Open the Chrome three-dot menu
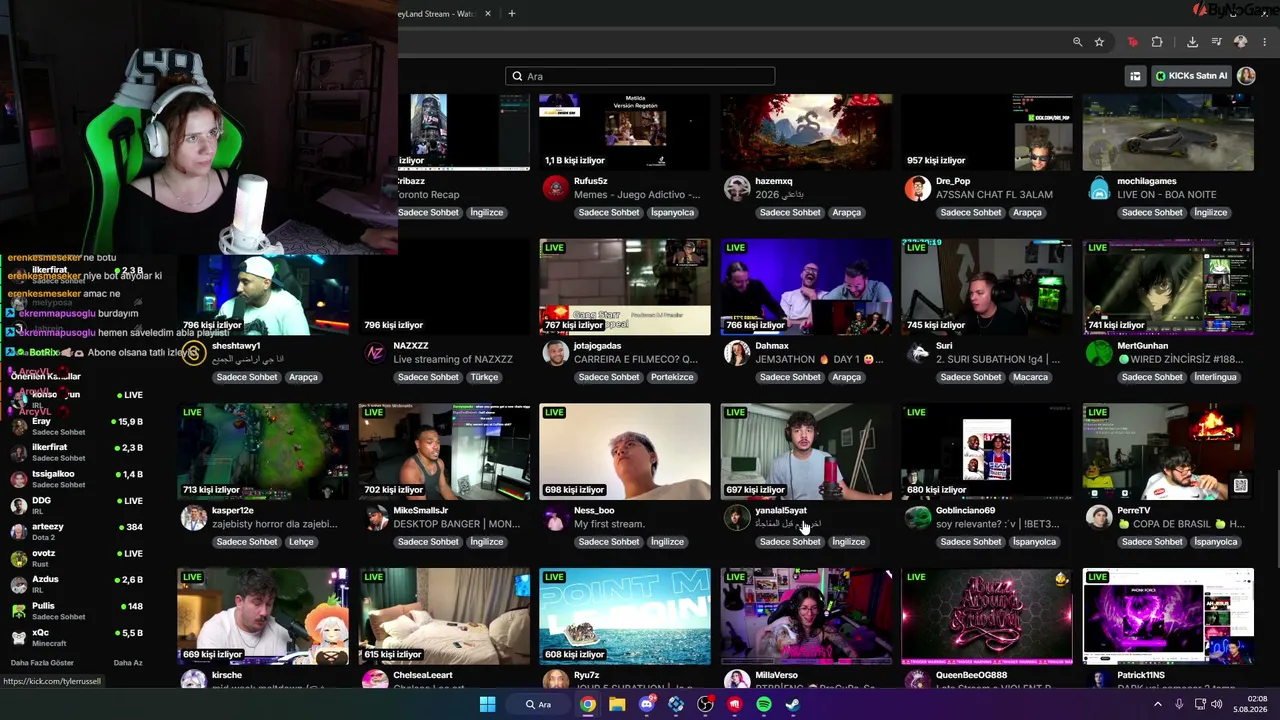This screenshot has height=720, width=1280. tap(1265, 42)
